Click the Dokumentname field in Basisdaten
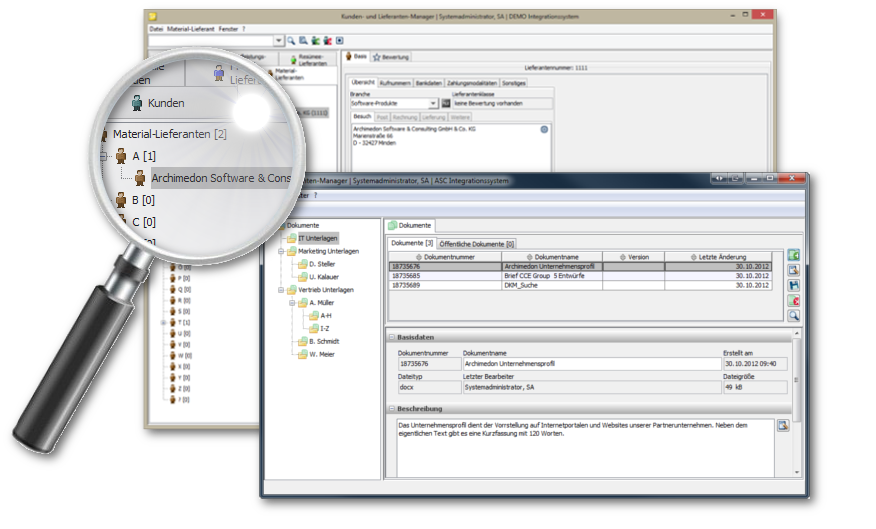Viewport: 876px width, 529px height. point(592,364)
